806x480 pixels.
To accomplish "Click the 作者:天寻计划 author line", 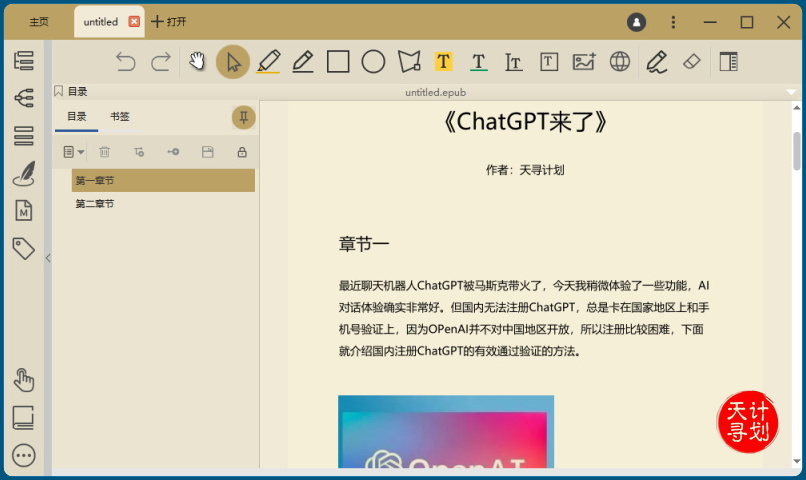I will click(525, 170).
